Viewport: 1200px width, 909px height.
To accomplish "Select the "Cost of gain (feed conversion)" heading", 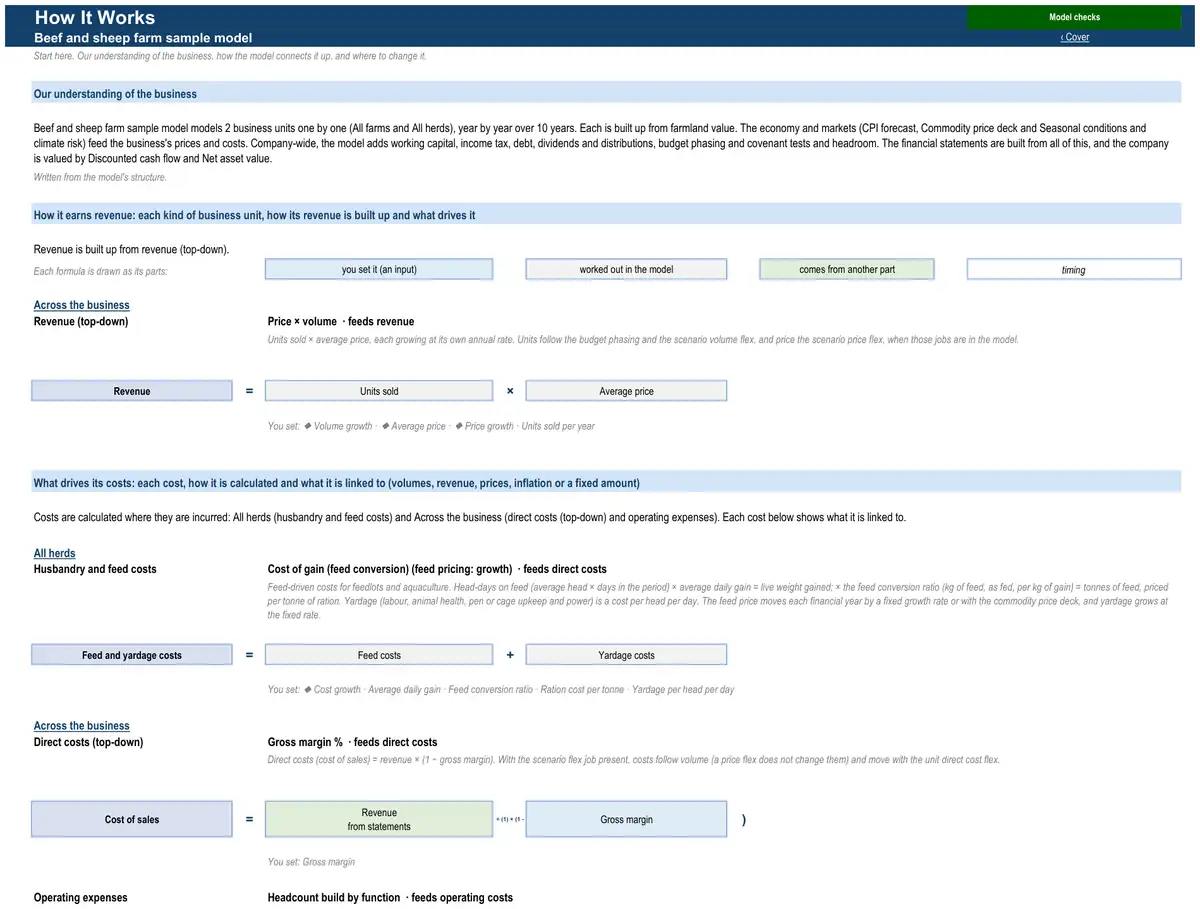I will pyautogui.click(x=437, y=569).
